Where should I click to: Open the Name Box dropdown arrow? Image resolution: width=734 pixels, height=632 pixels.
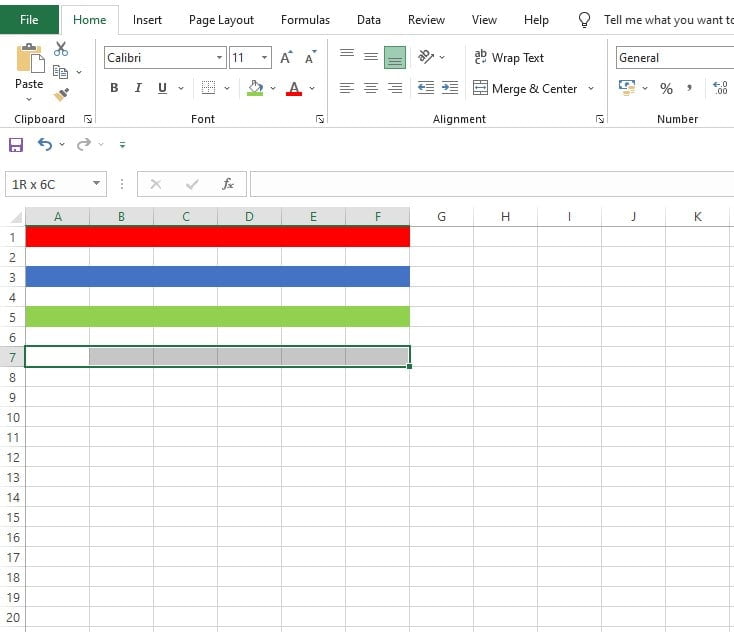(x=96, y=183)
